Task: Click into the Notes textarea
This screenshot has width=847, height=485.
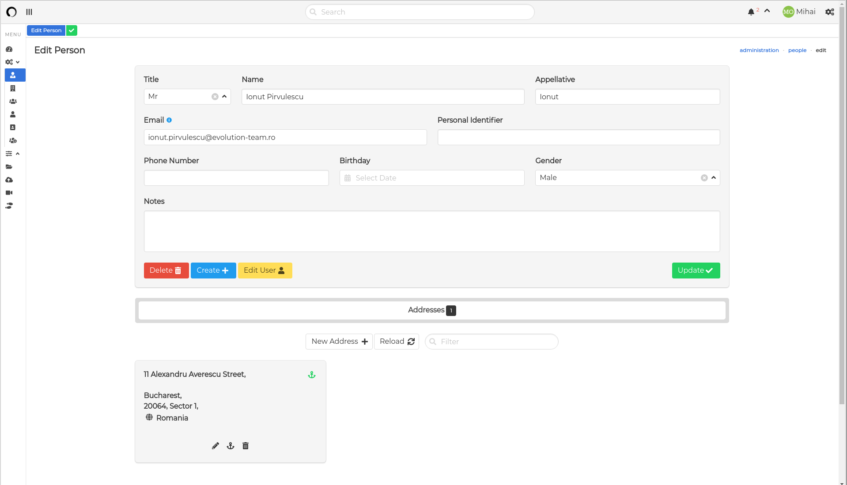Action: click(432, 231)
